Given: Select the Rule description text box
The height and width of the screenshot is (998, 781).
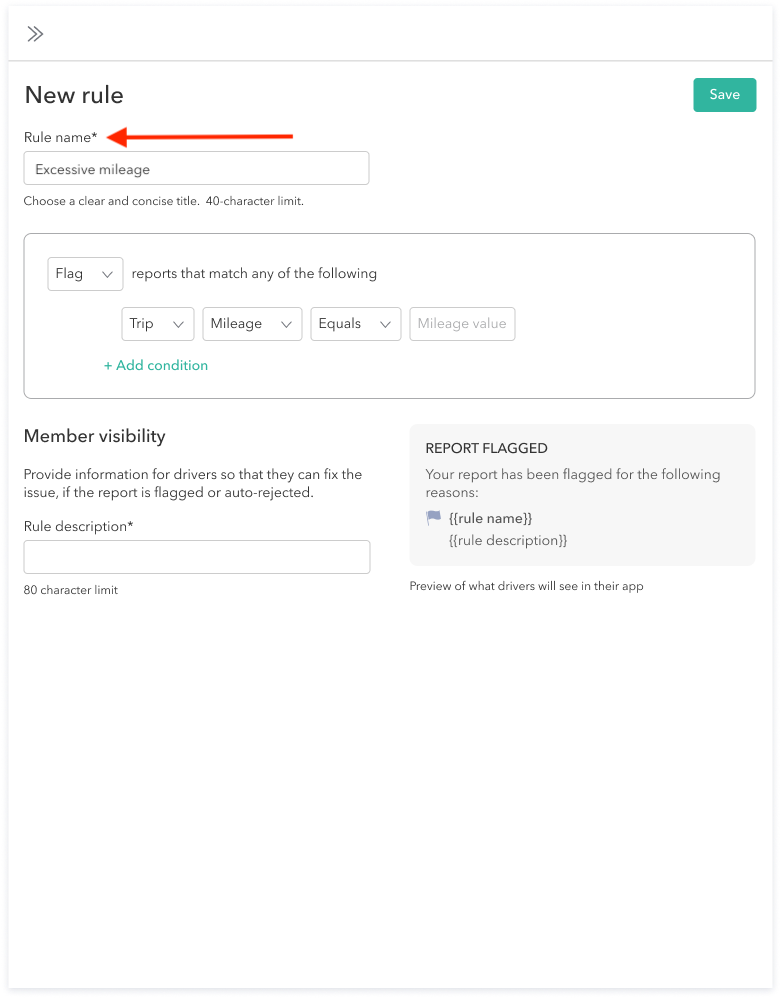Looking at the screenshot, I should click(196, 557).
